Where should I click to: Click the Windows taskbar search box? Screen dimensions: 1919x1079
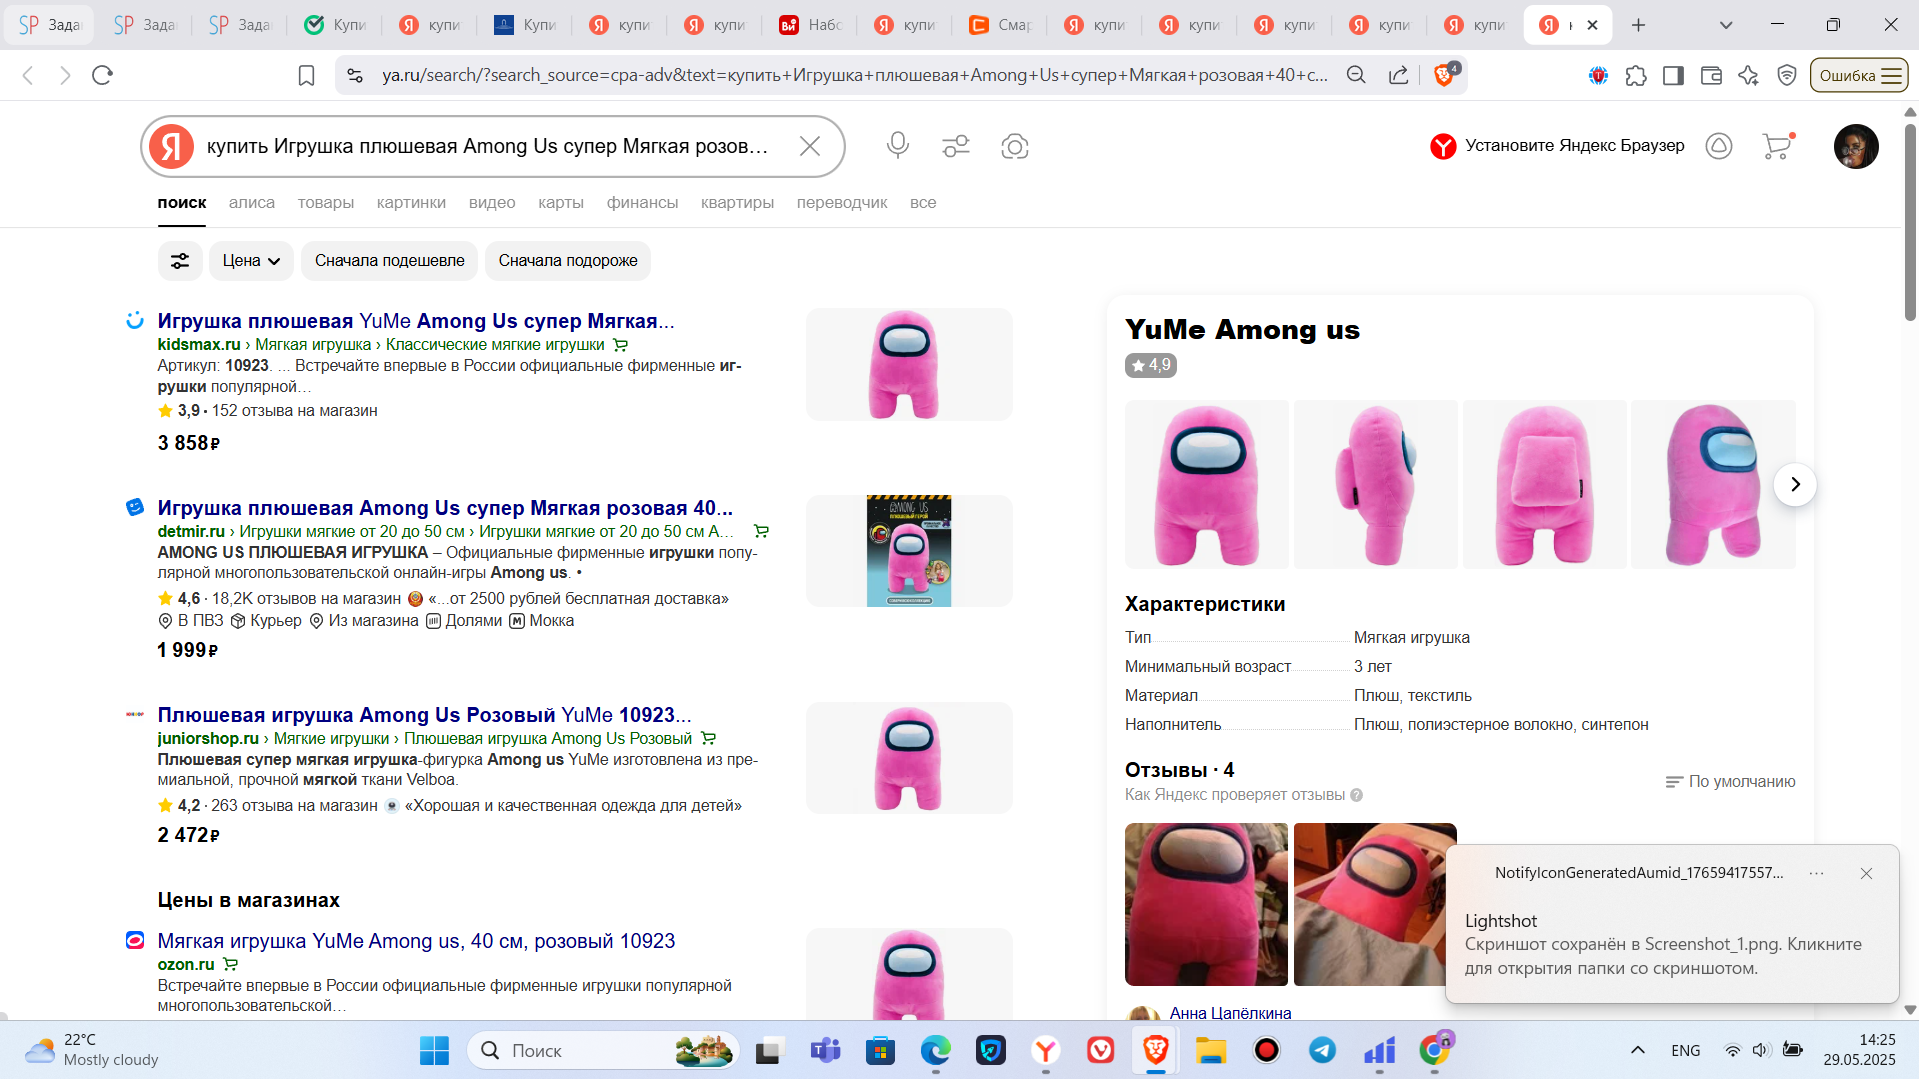point(602,1050)
